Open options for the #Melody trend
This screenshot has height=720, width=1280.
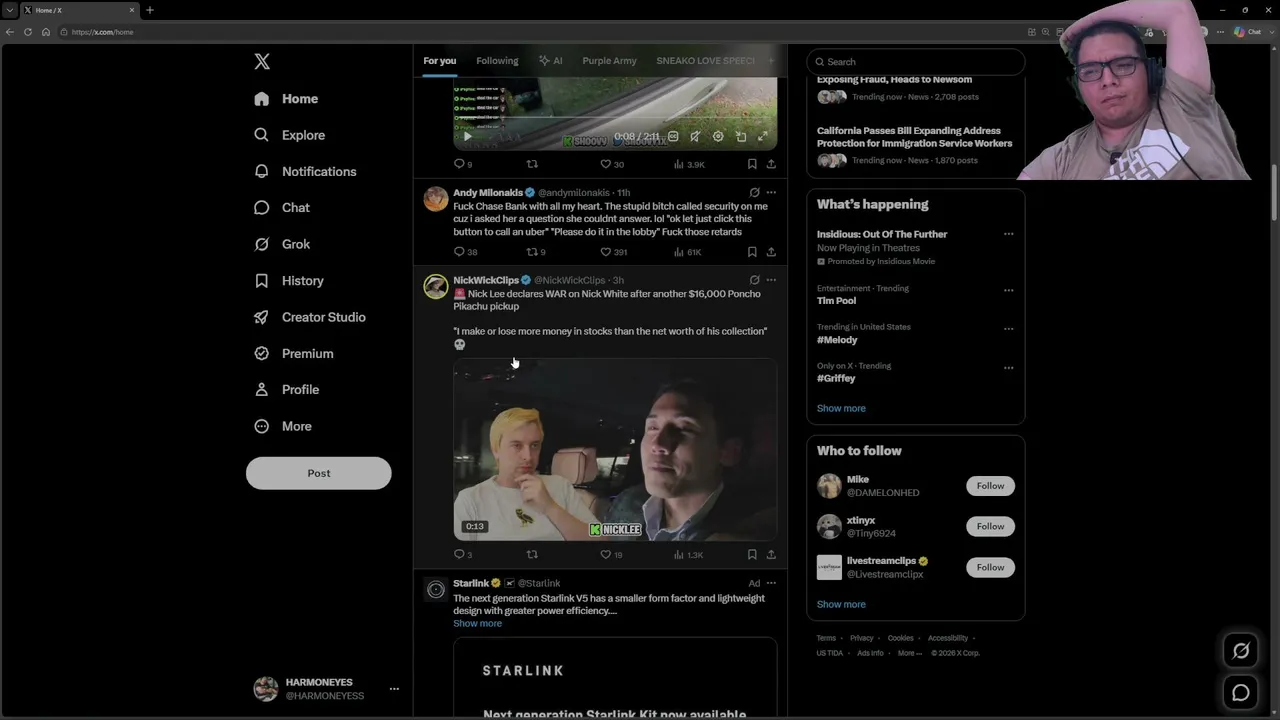[1008, 328]
